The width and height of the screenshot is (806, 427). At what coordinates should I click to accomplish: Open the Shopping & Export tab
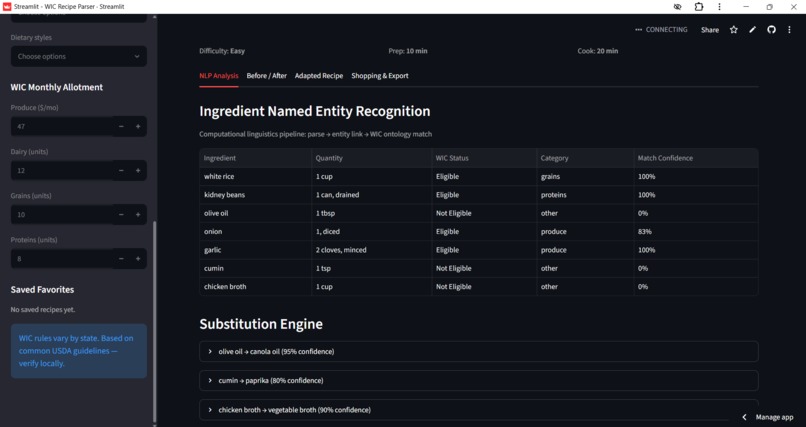pyautogui.click(x=380, y=76)
